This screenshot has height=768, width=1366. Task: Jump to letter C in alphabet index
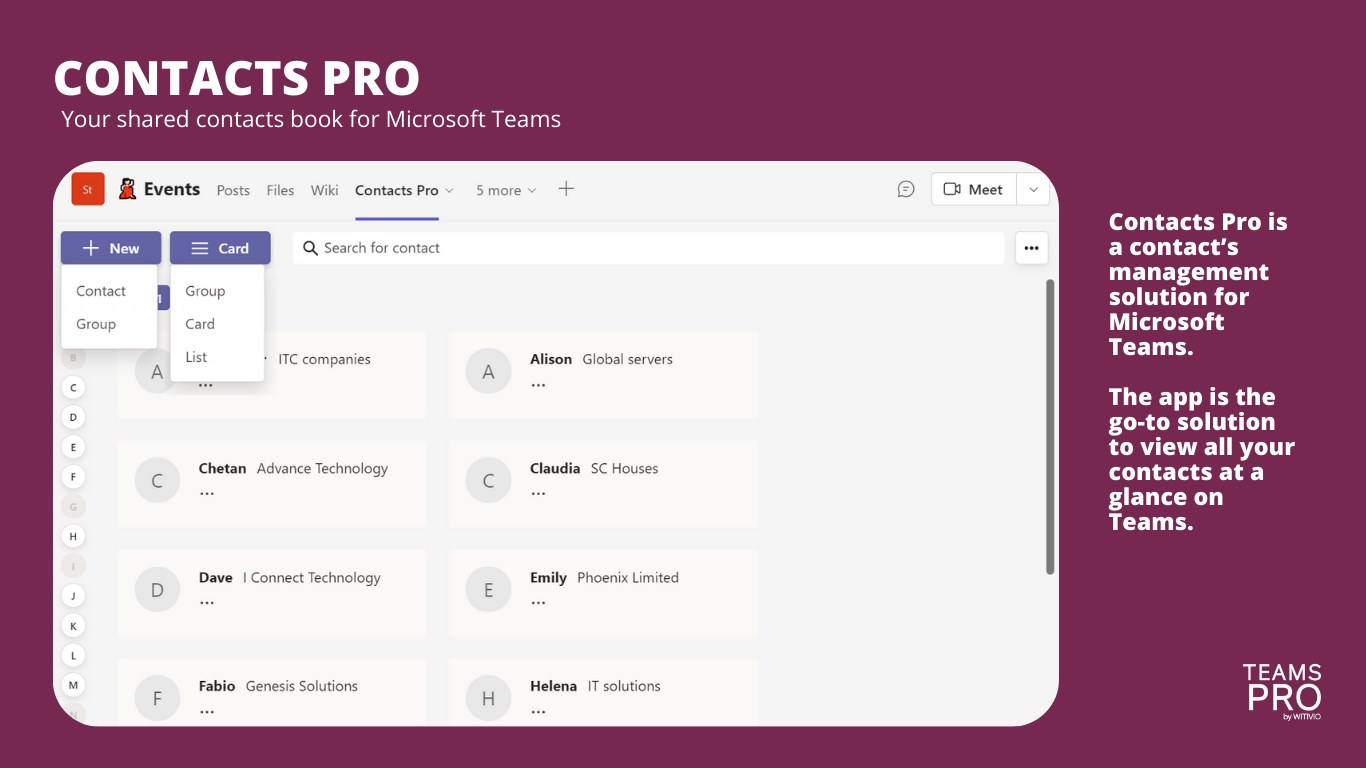coord(73,387)
